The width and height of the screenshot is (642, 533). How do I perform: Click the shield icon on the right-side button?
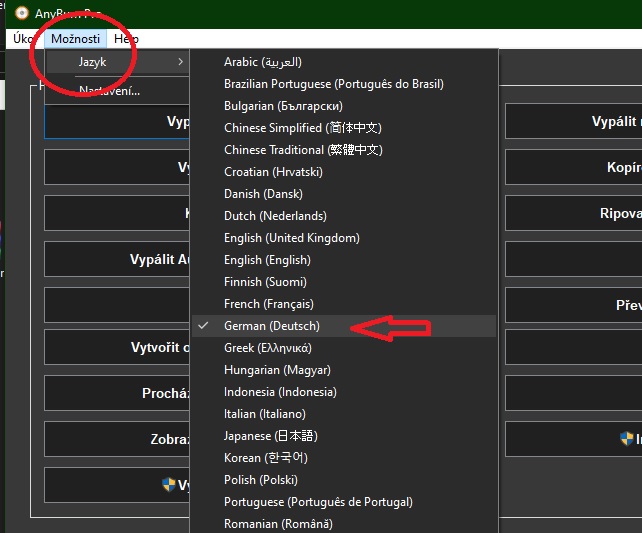coord(627,438)
